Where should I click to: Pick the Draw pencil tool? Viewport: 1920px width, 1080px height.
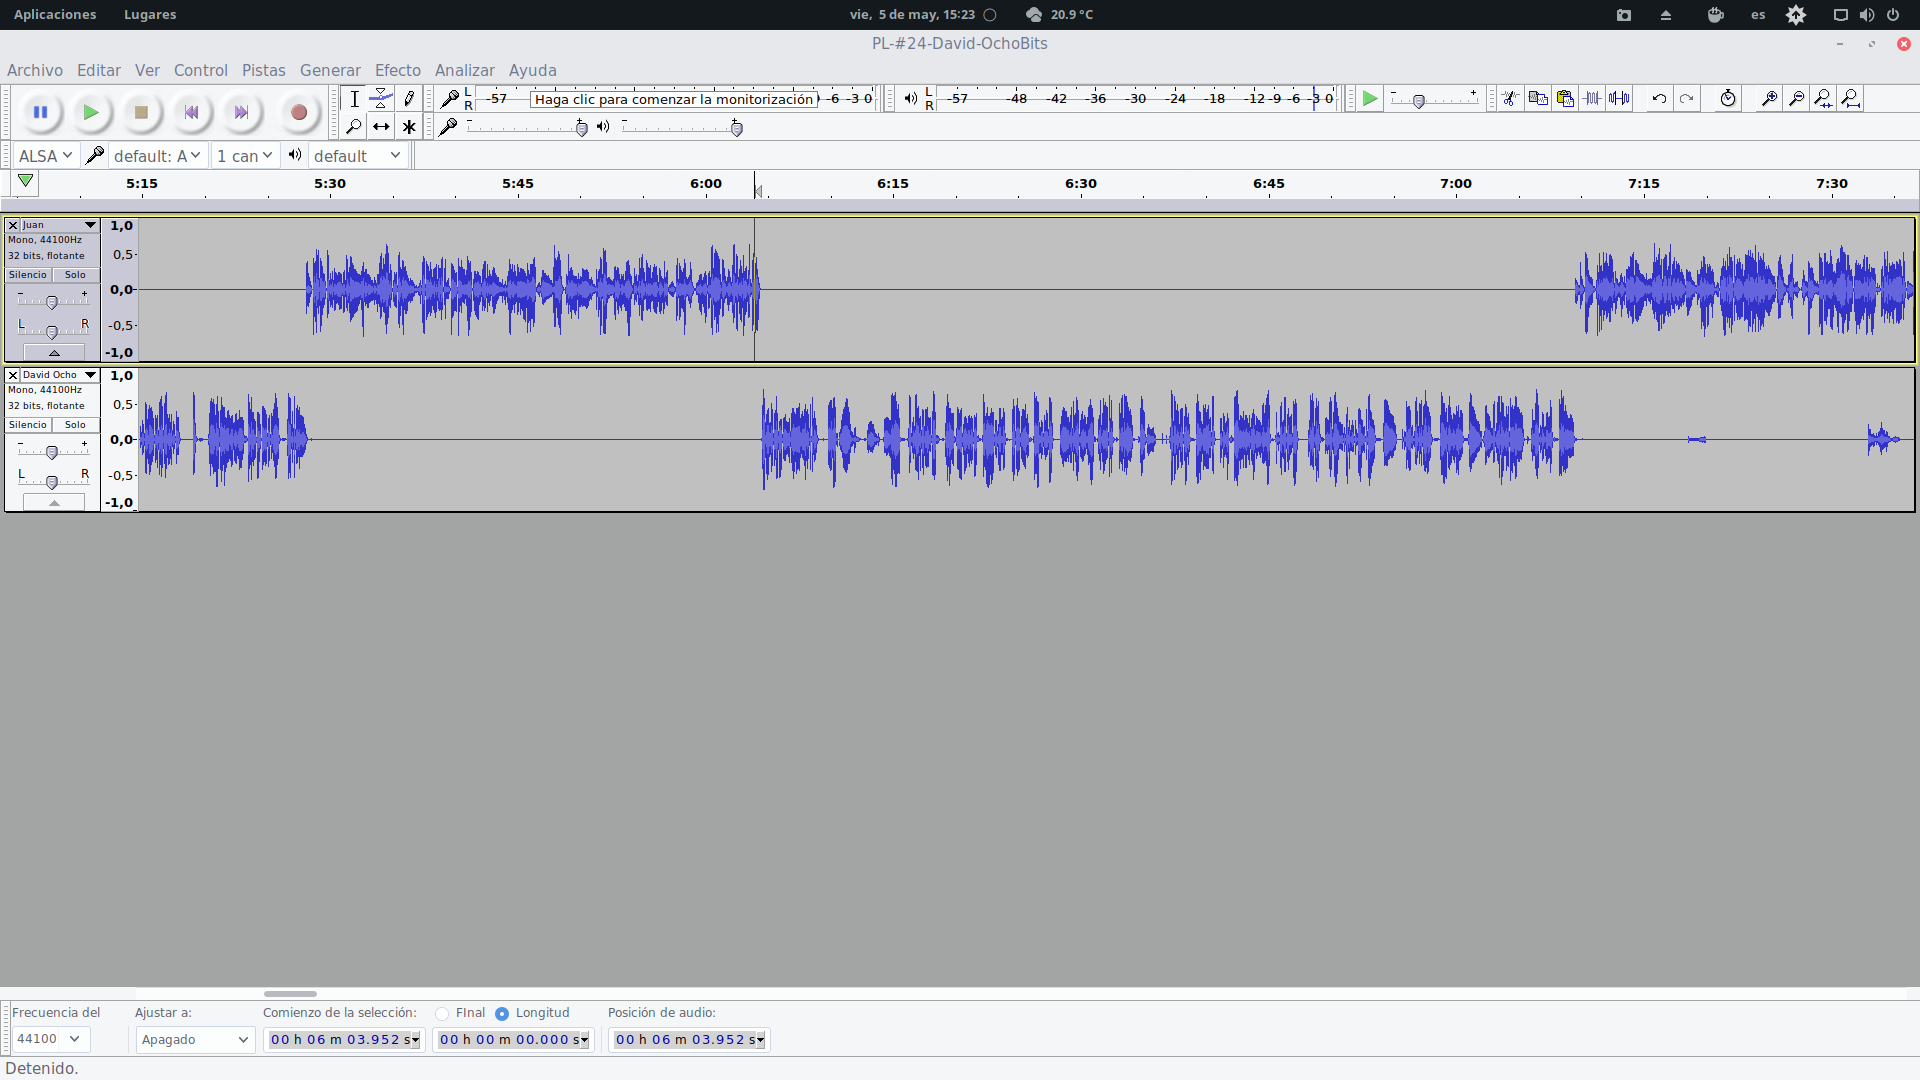[409, 98]
